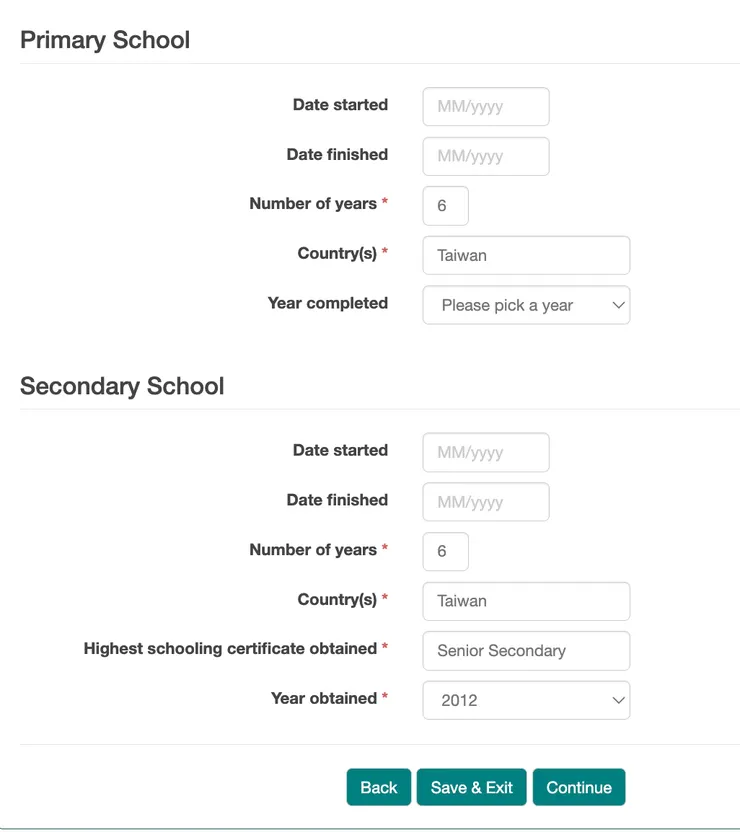Viewport: 740px width, 832px height.
Task: Click the Primary School section heading
Action: (105, 40)
